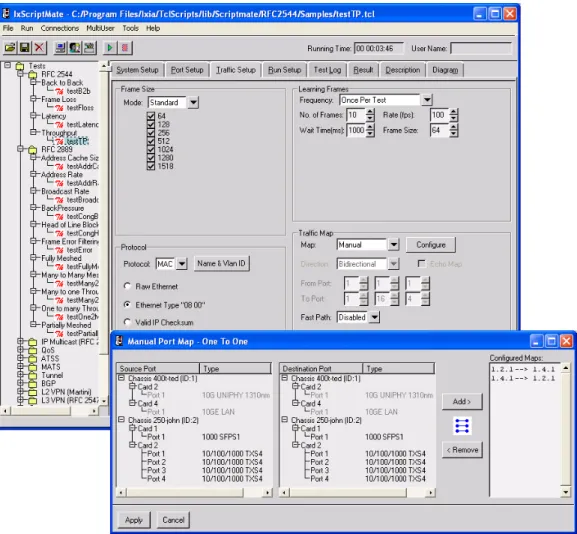Click Apply in Manual Port Map

[134, 520]
